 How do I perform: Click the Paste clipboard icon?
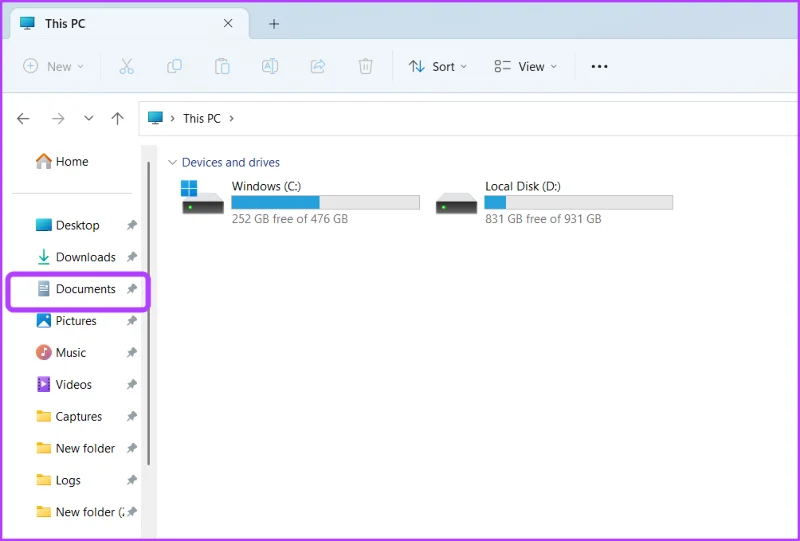[x=222, y=66]
